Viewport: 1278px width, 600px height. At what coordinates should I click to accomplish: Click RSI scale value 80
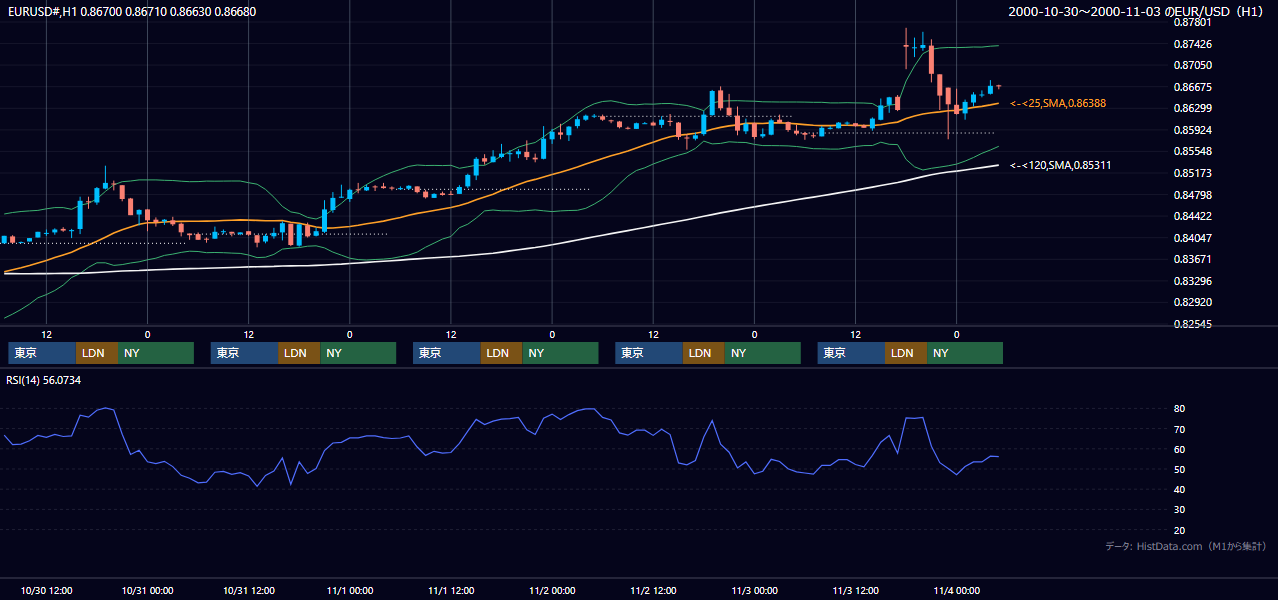click(1180, 409)
